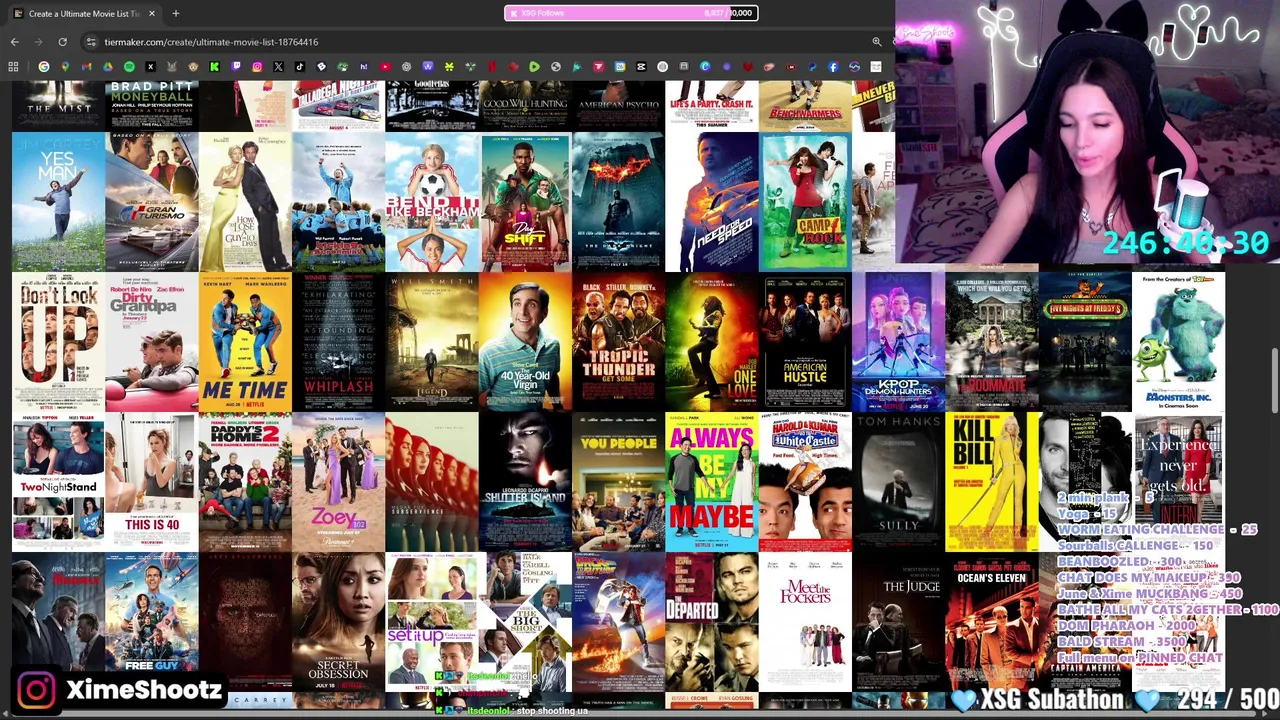Screen dimensions: 1280x720
Task: Select the Free Guy movie poster
Action: [151, 622]
